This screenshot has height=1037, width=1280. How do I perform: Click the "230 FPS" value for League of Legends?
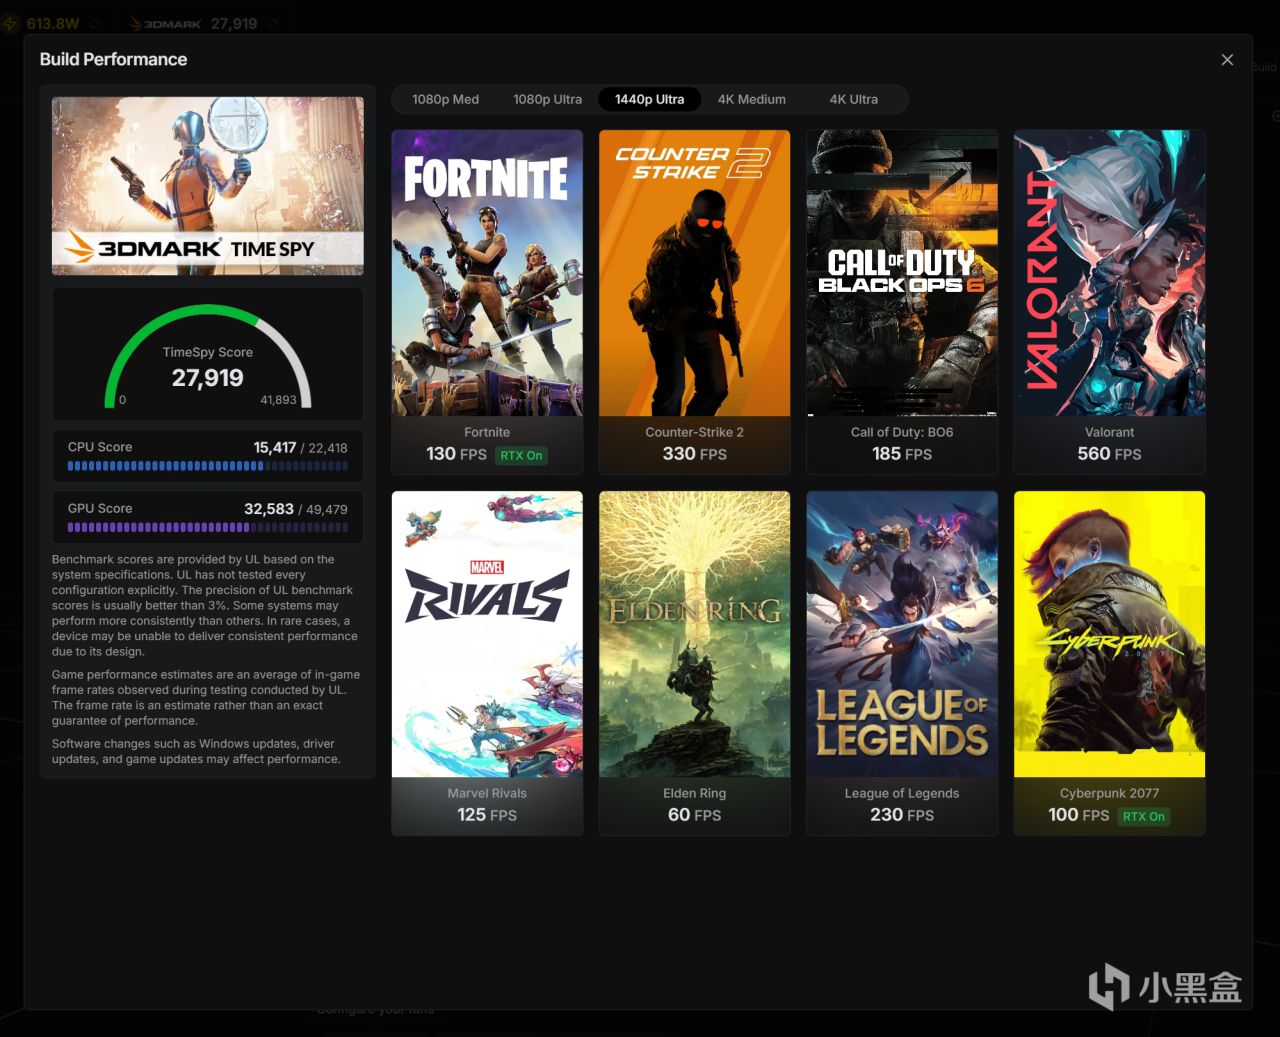902,815
